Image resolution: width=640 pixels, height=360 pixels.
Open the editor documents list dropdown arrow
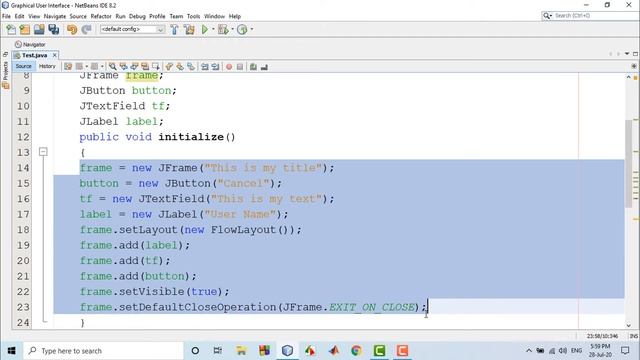point(627,54)
